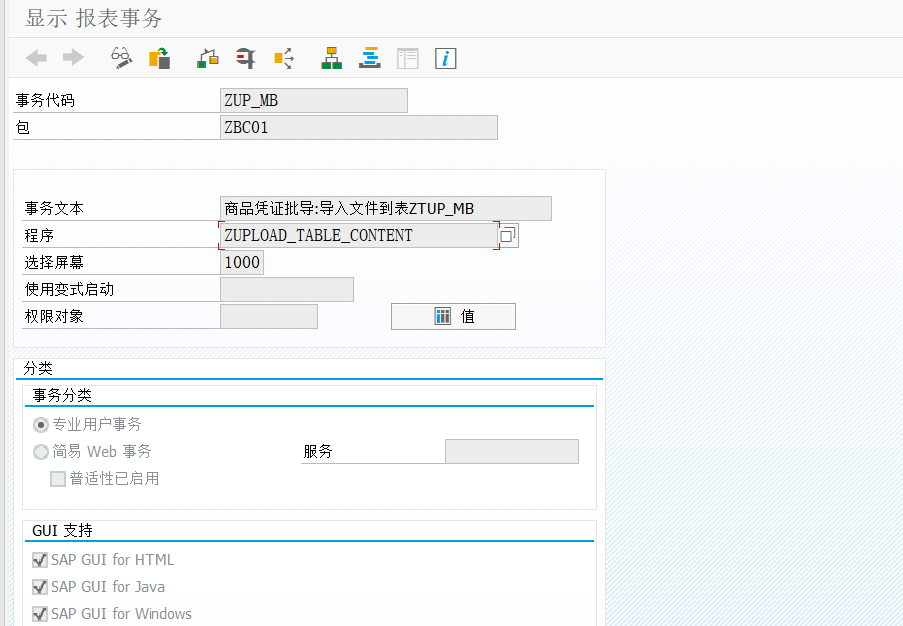
Task: Toggle SAP GUI for Java checkbox
Action: pos(40,587)
